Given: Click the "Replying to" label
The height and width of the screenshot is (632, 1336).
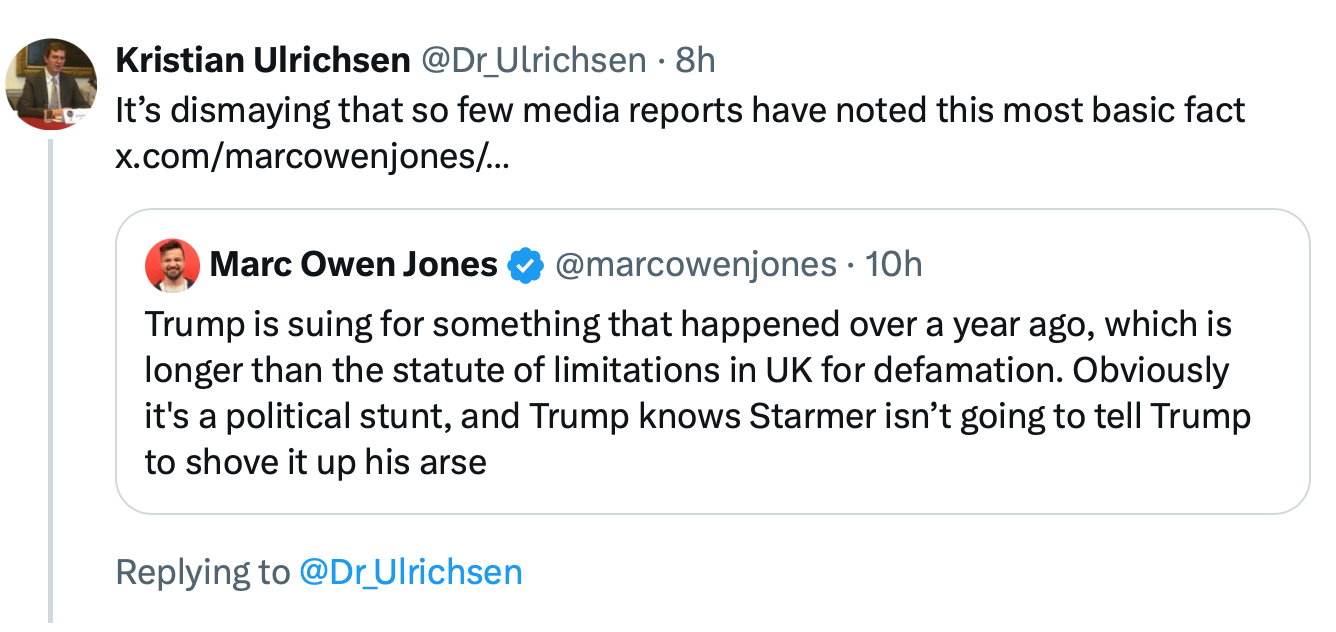Looking at the screenshot, I should [x=201, y=572].
